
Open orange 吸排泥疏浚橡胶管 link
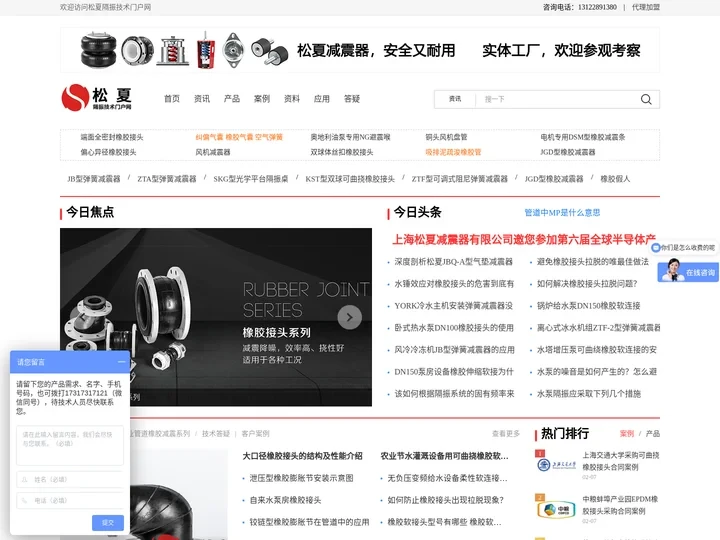[x=453, y=152]
